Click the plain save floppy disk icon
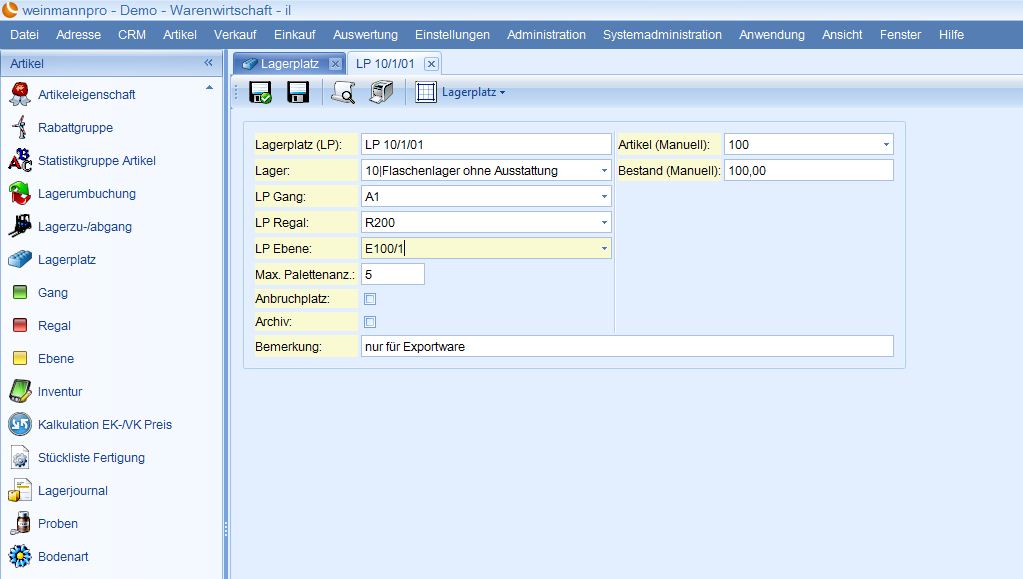 tap(298, 92)
